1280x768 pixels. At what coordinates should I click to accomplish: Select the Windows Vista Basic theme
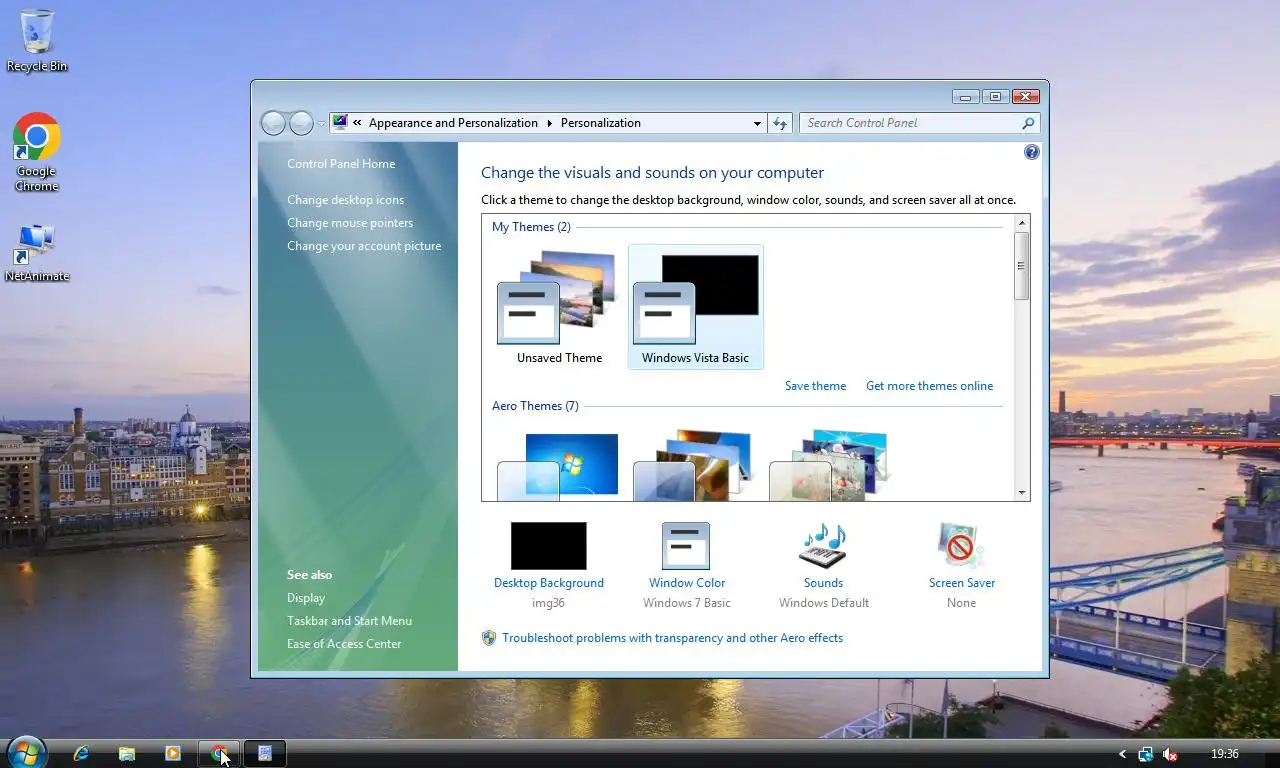click(695, 307)
